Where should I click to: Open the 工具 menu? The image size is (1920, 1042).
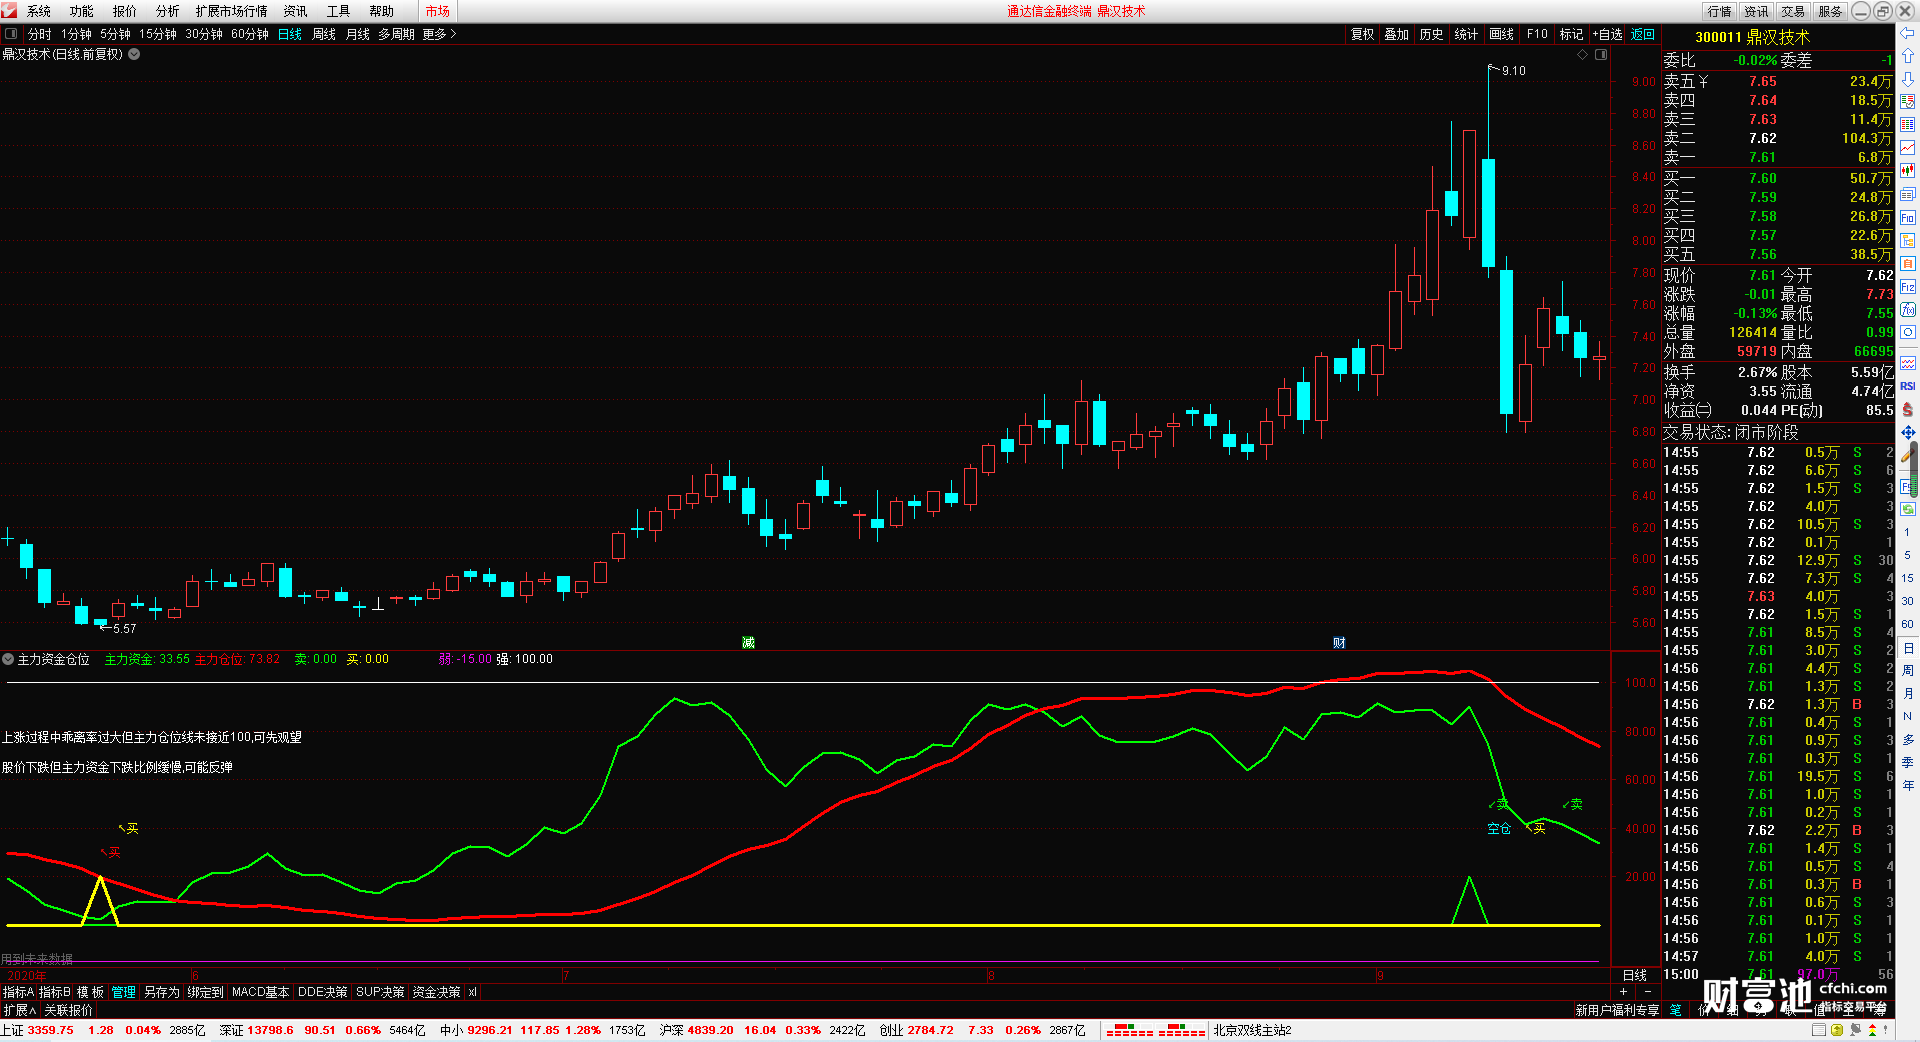tap(339, 11)
